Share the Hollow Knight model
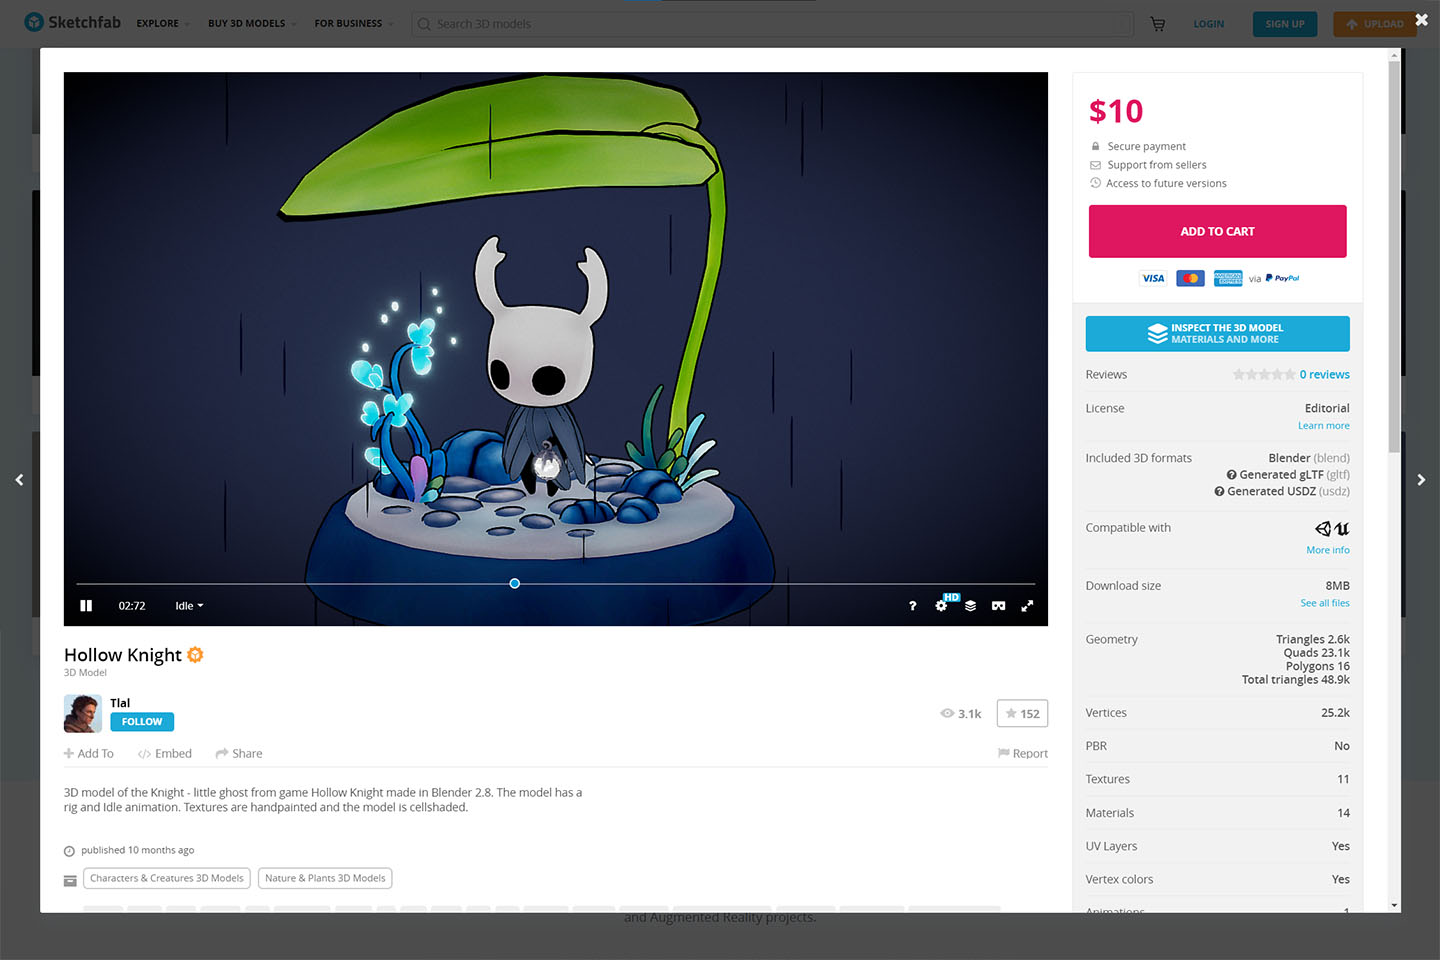The image size is (1440, 960). click(239, 754)
